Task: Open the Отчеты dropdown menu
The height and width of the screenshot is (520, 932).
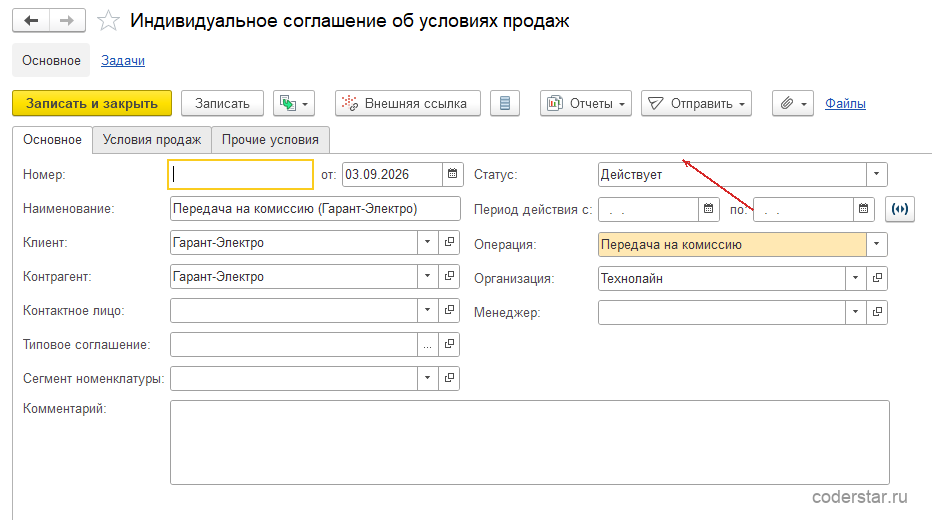Action: [x=585, y=103]
